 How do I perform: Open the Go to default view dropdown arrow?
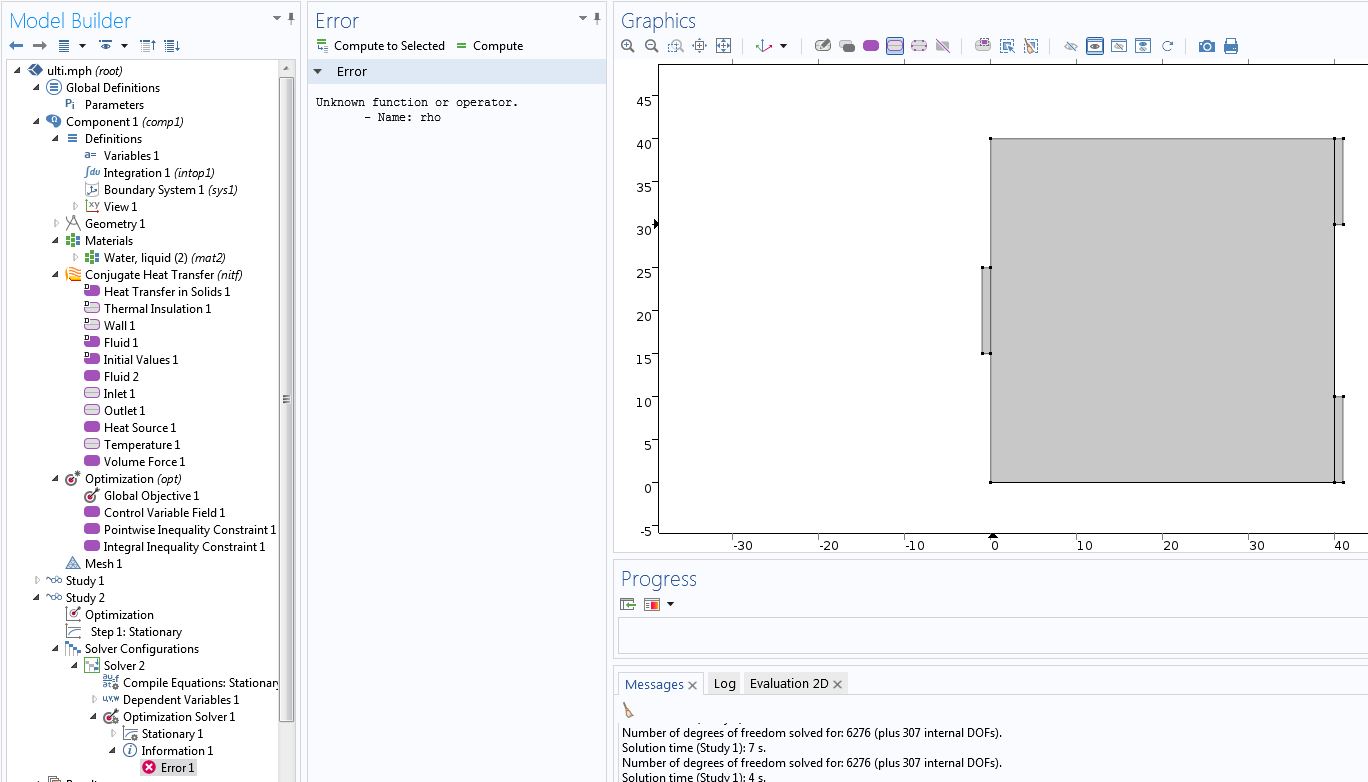(x=783, y=46)
